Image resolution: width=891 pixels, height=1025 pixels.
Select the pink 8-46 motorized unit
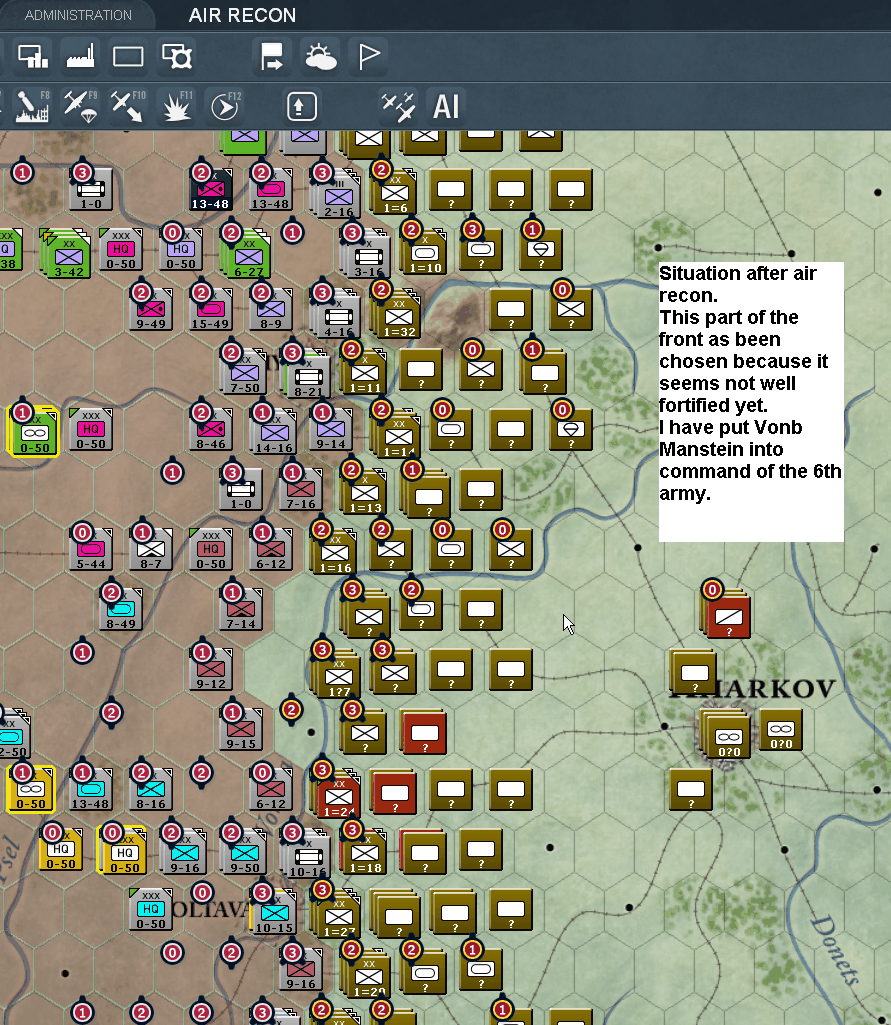pos(211,430)
